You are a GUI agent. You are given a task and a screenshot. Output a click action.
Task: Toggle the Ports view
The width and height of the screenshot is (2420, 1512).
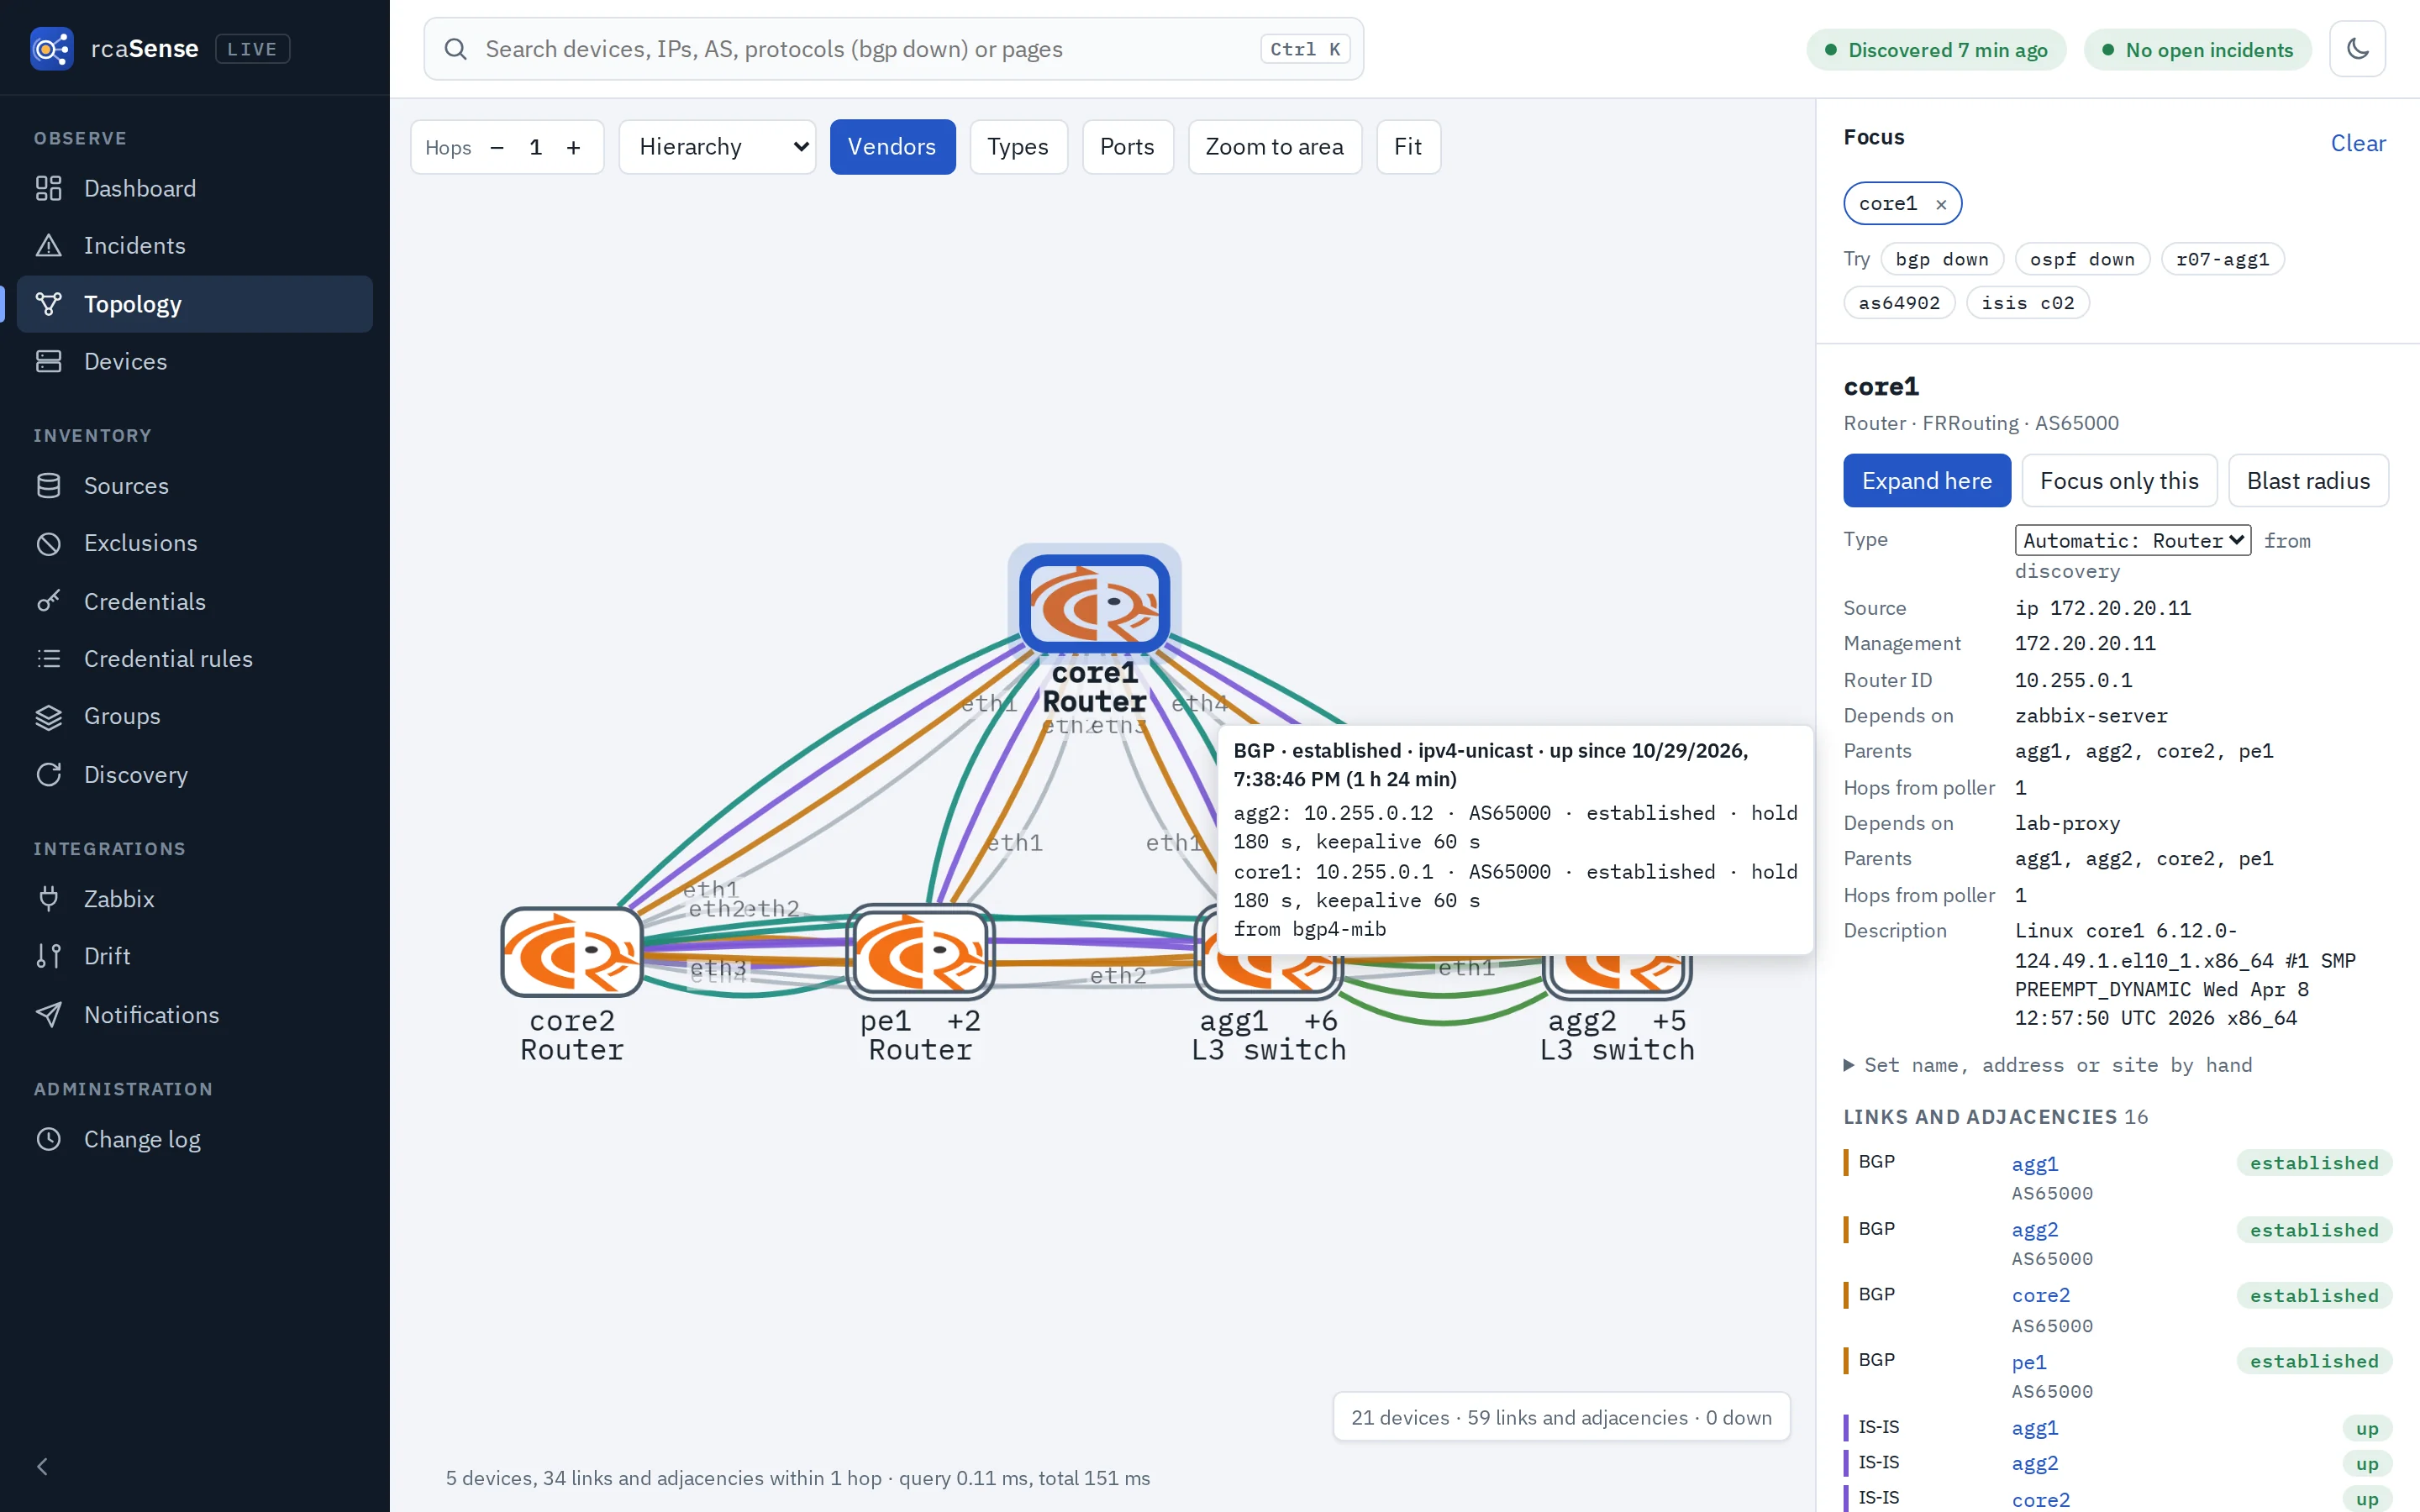pyautogui.click(x=1127, y=147)
